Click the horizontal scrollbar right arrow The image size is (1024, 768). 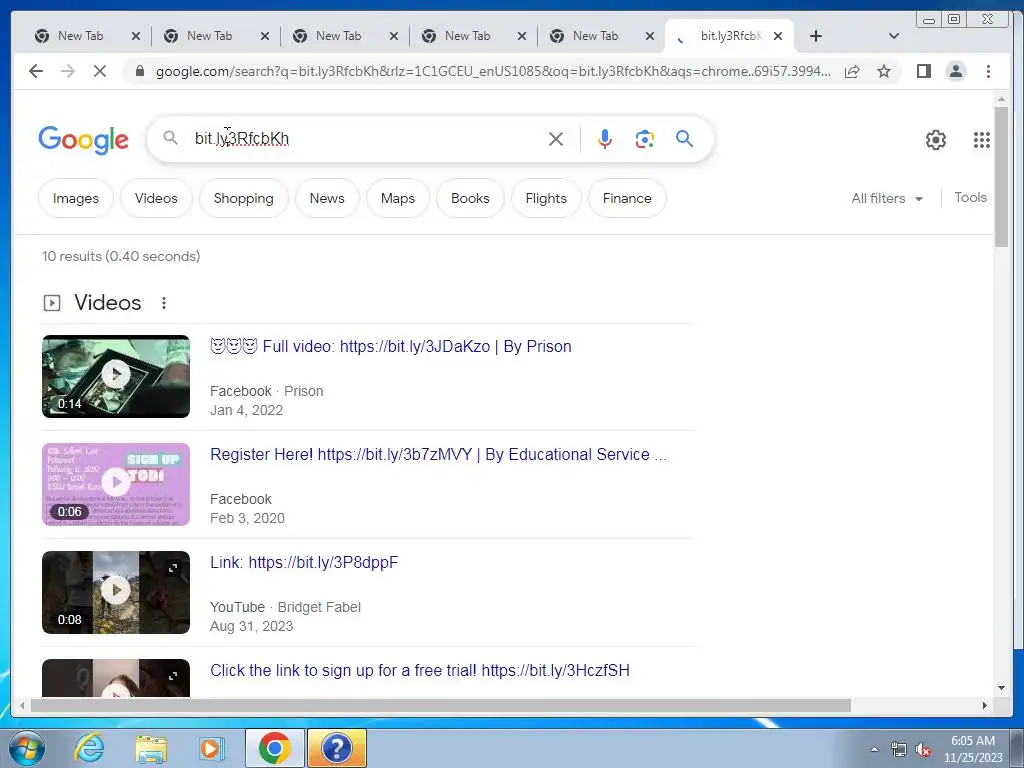pyautogui.click(x=985, y=705)
